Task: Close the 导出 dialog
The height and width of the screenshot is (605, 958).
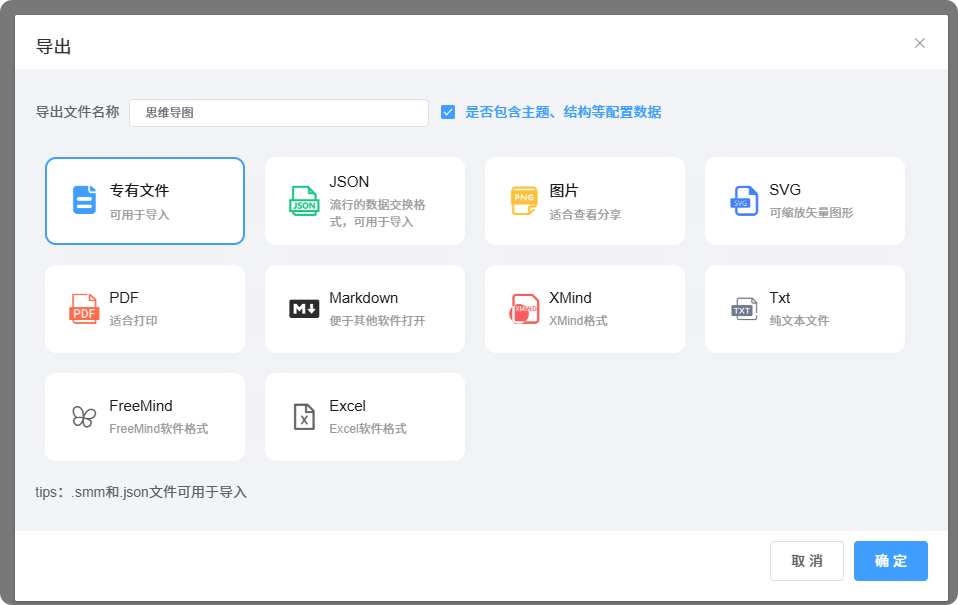Action: [x=919, y=43]
